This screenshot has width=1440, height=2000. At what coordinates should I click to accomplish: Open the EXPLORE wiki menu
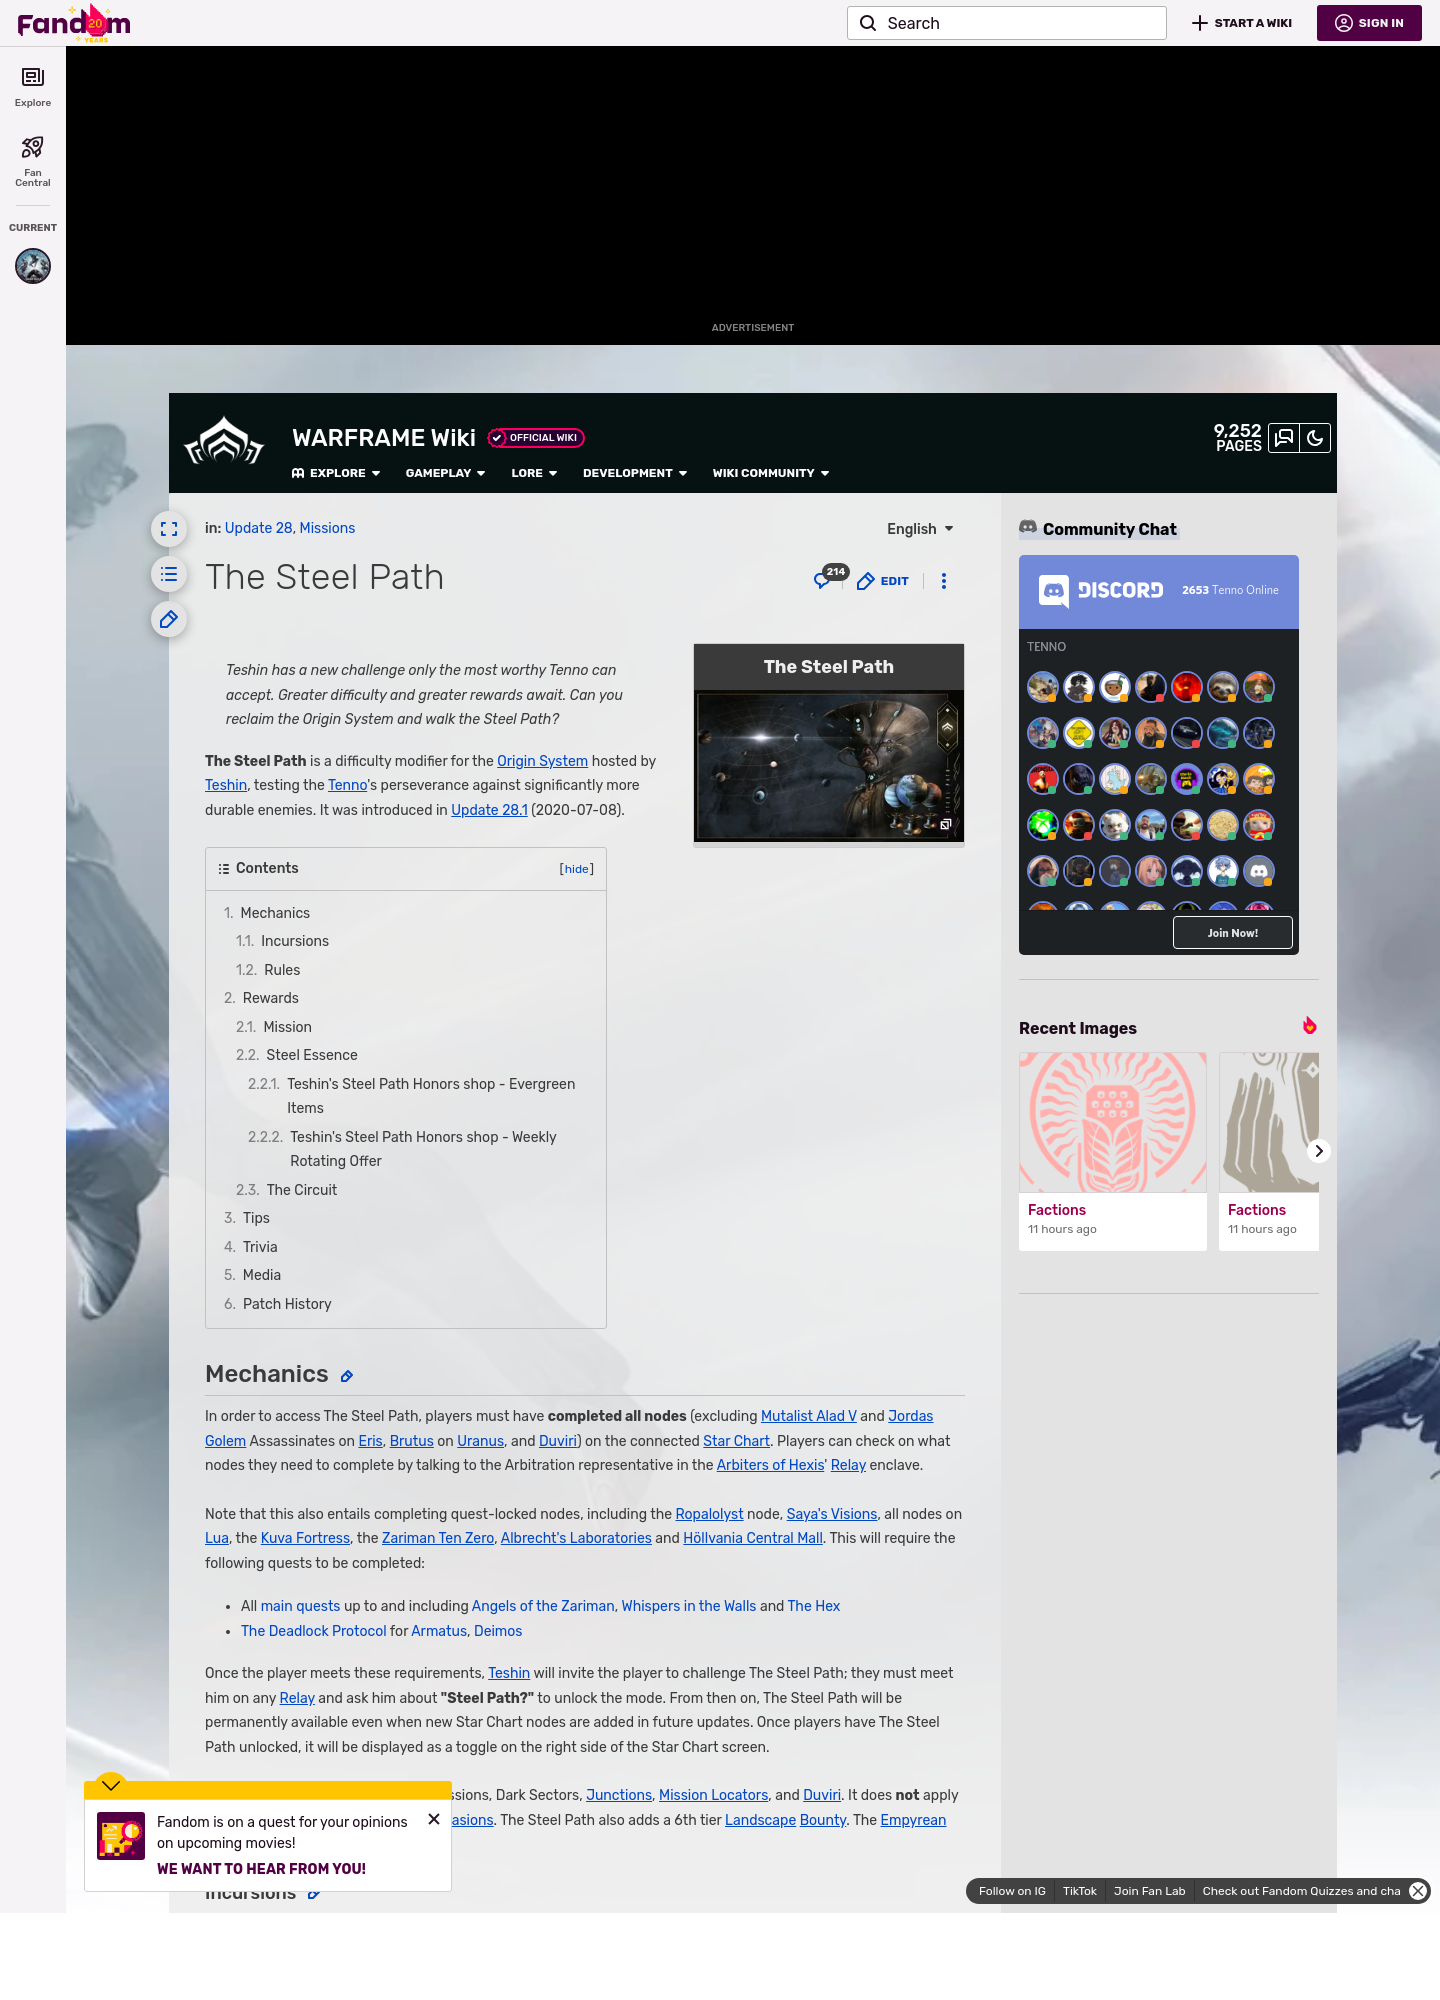(336, 473)
